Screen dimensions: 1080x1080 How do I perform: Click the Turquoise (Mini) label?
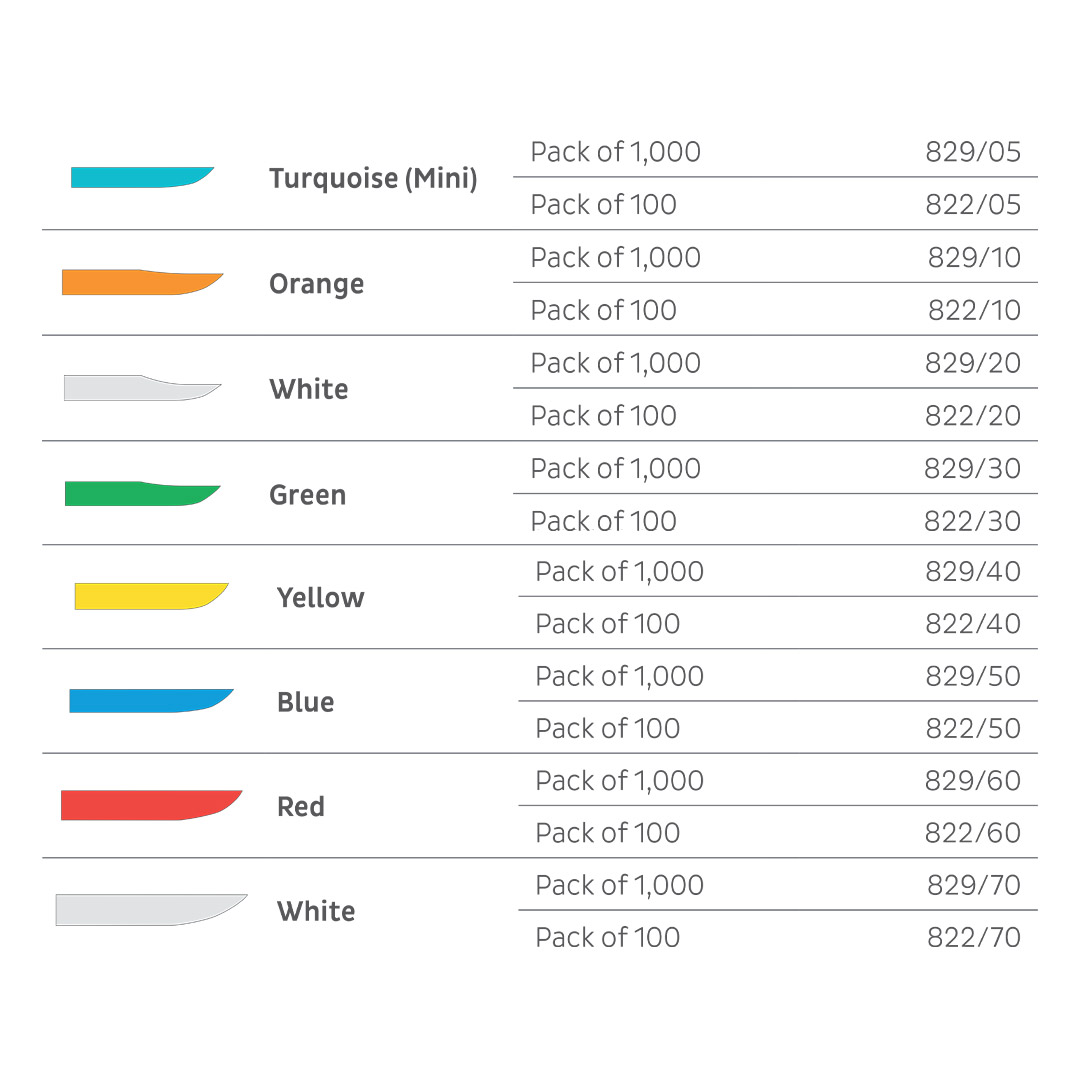point(373,179)
